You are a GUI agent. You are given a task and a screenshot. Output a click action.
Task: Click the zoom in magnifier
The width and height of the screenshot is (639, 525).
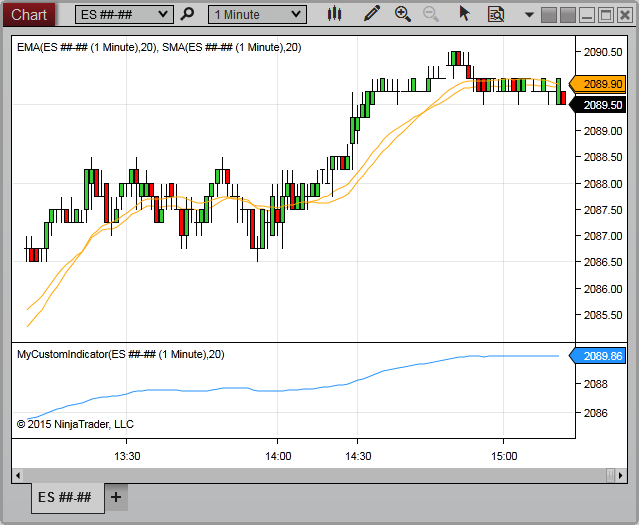click(403, 14)
